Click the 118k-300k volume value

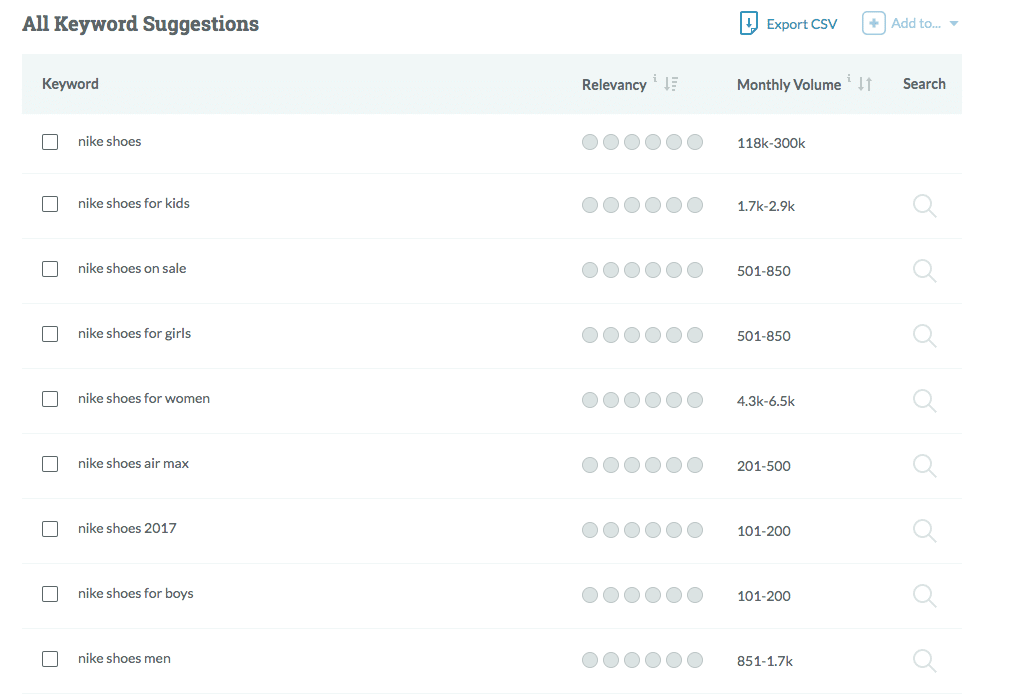click(771, 143)
